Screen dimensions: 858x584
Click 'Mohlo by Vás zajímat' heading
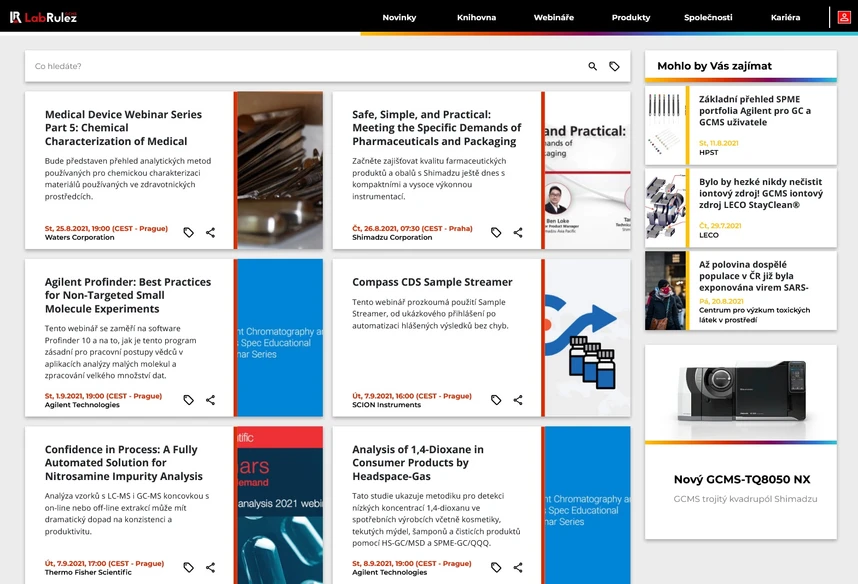click(x=714, y=66)
